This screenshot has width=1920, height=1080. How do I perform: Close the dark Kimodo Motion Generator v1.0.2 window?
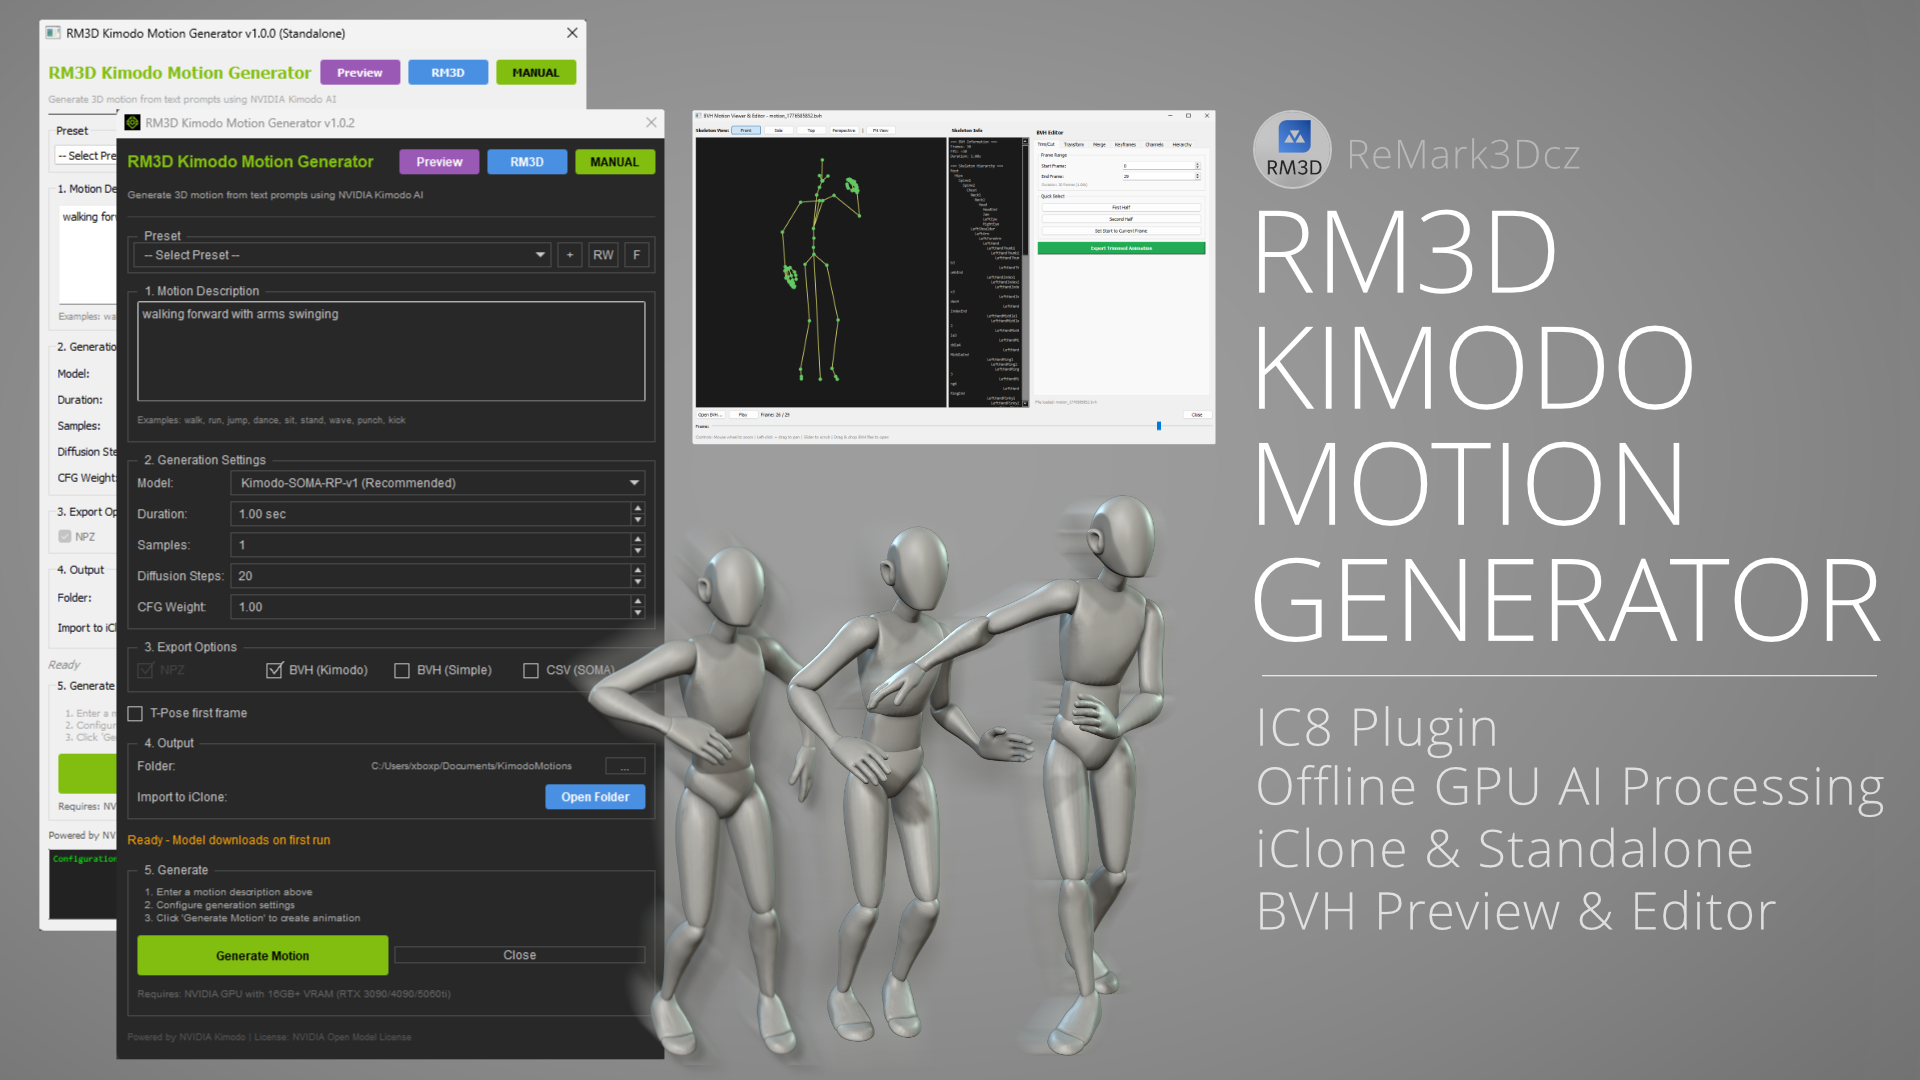(651, 122)
